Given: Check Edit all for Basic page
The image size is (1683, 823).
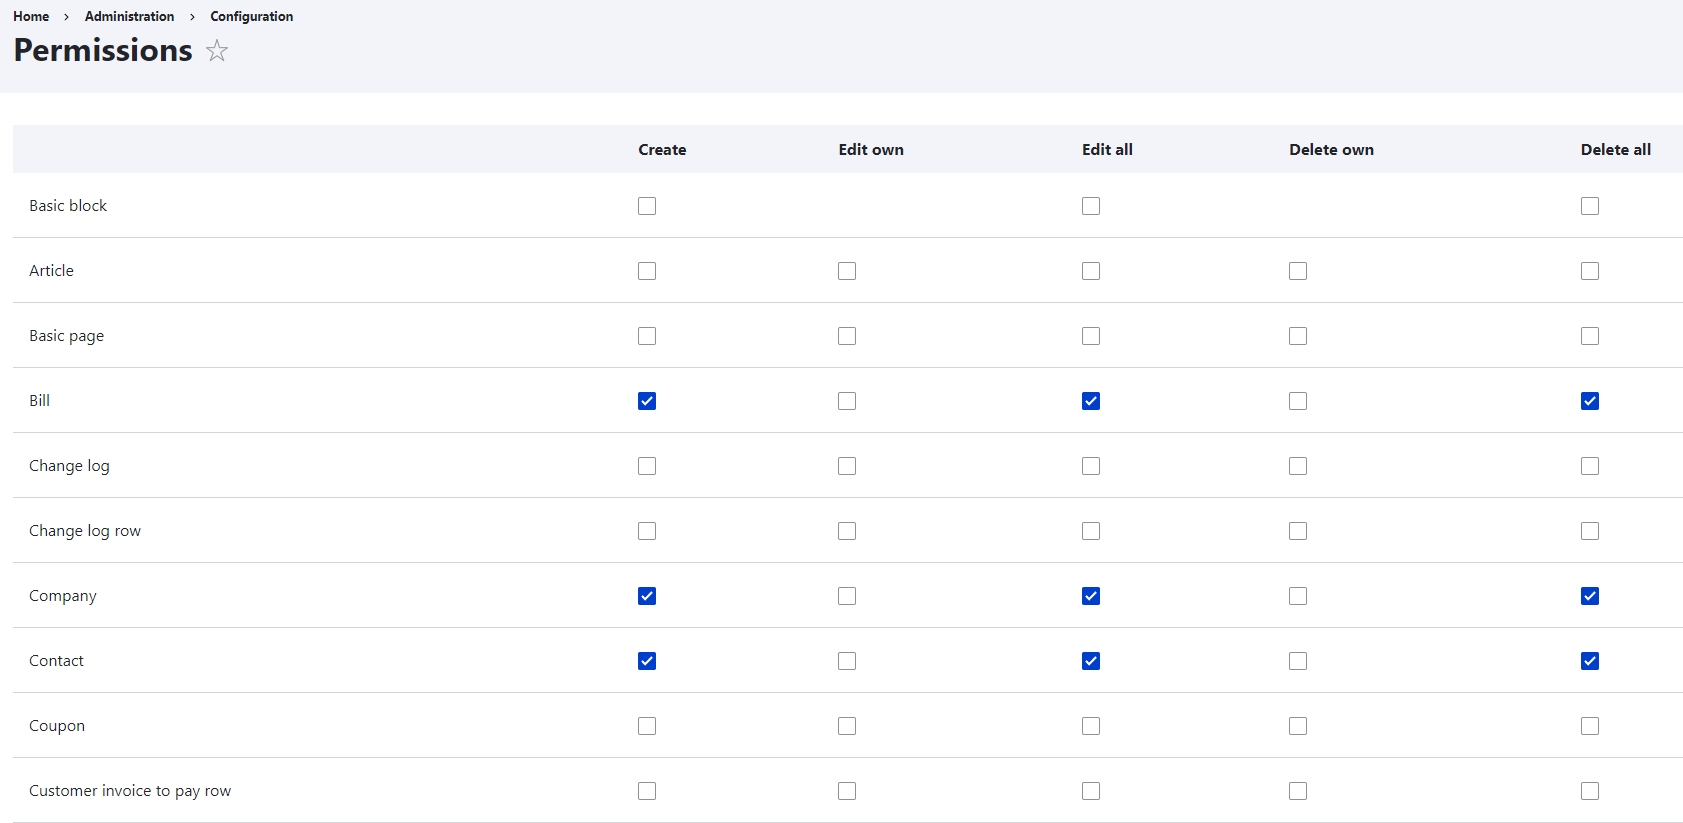Looking at the screenshot, I should [1091, 336].
